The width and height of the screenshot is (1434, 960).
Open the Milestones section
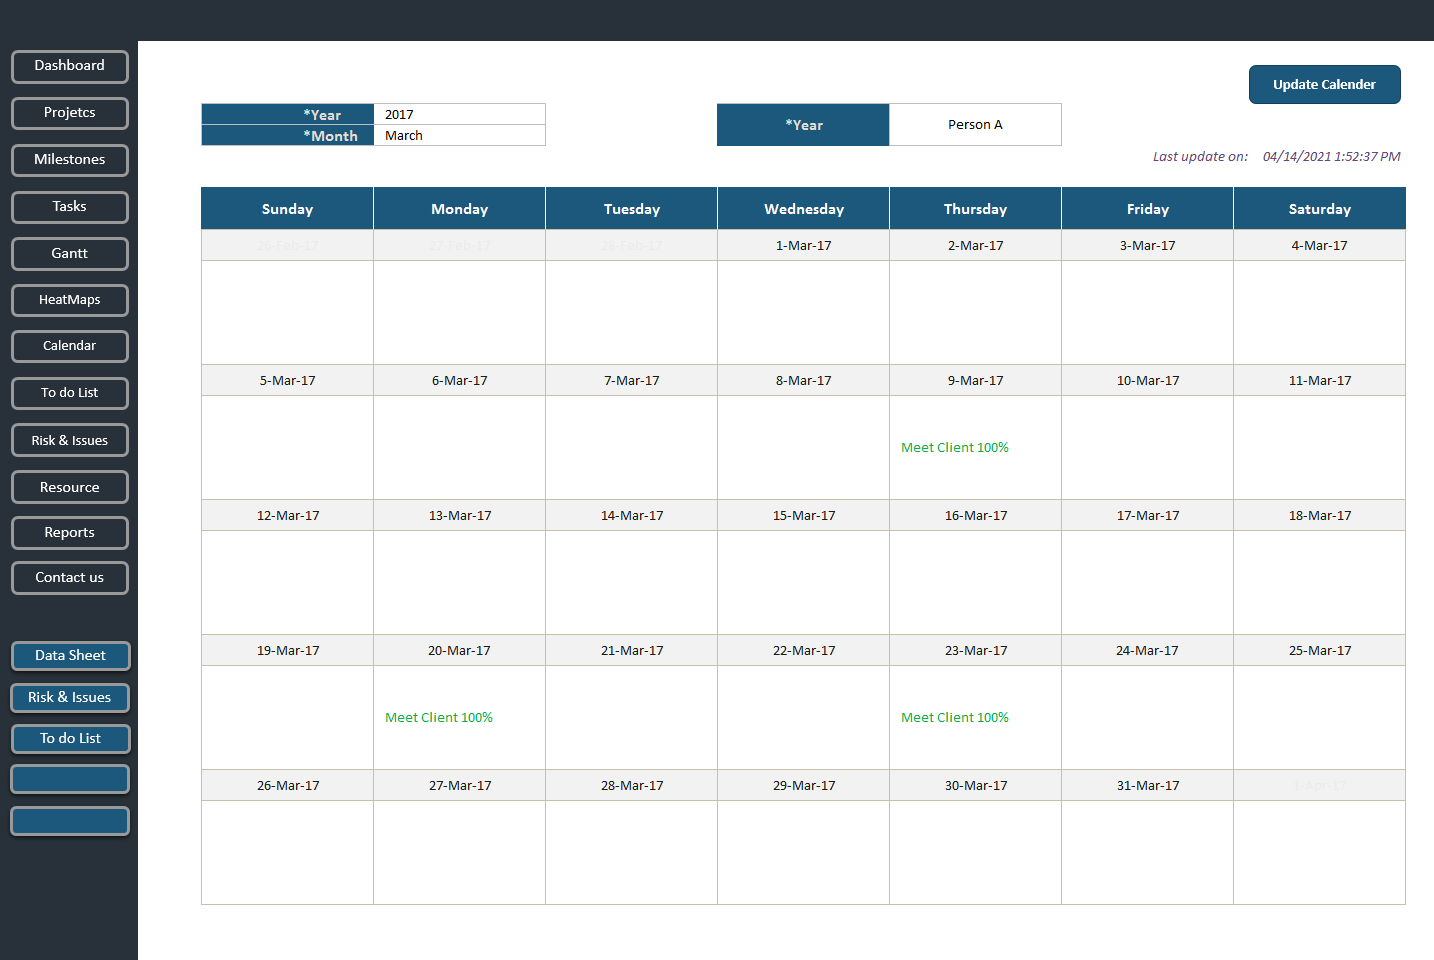pyautogui.click(x=69, y=160)
